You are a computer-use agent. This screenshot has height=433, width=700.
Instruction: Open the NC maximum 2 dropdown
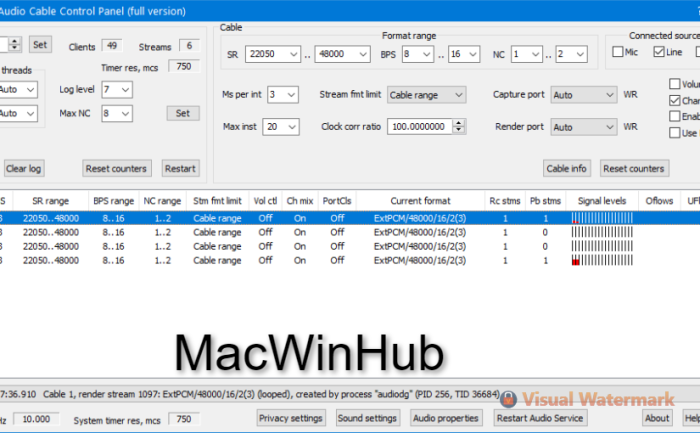tap(571, 54)
